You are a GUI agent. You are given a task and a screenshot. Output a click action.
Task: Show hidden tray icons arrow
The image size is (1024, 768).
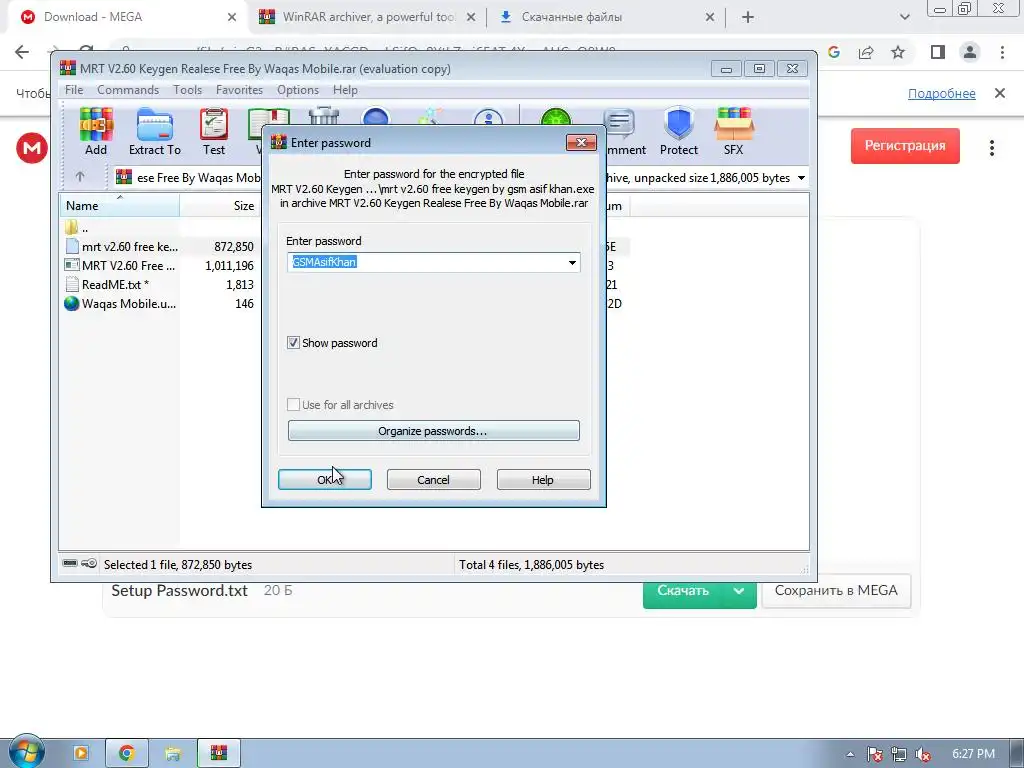[850, 754]
